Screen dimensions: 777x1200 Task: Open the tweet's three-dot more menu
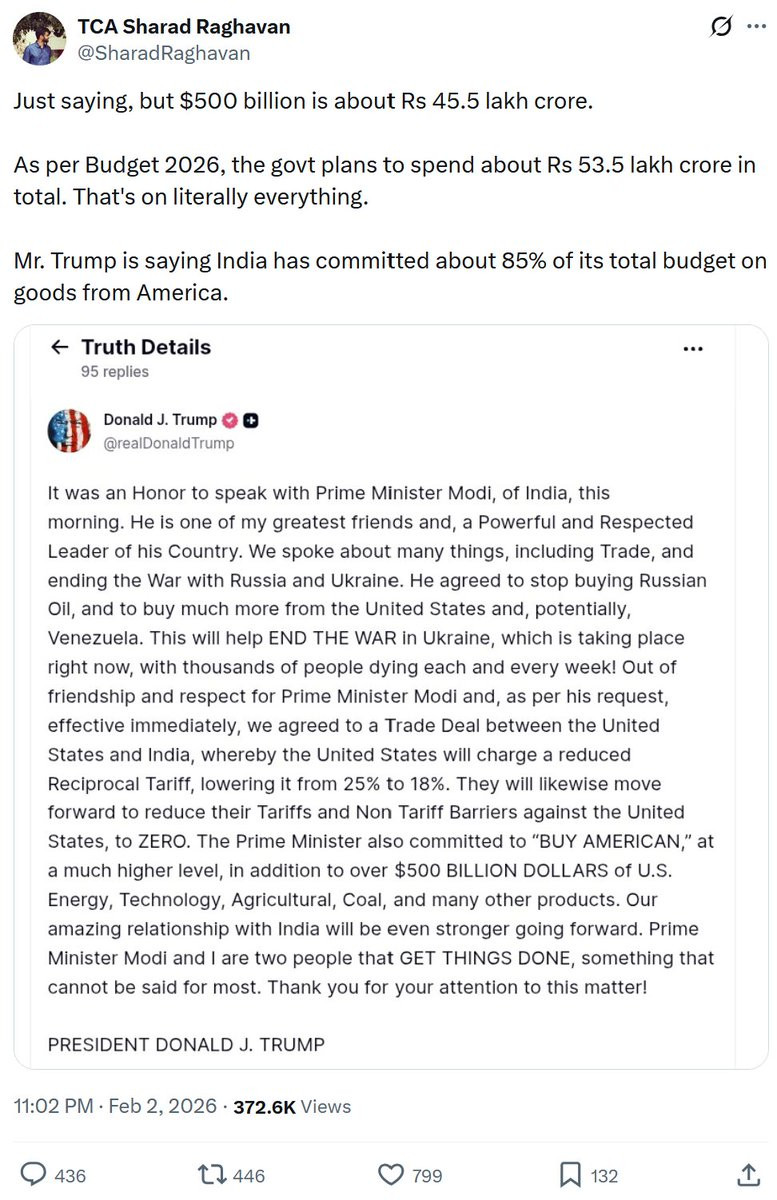(x=756, y=27)
